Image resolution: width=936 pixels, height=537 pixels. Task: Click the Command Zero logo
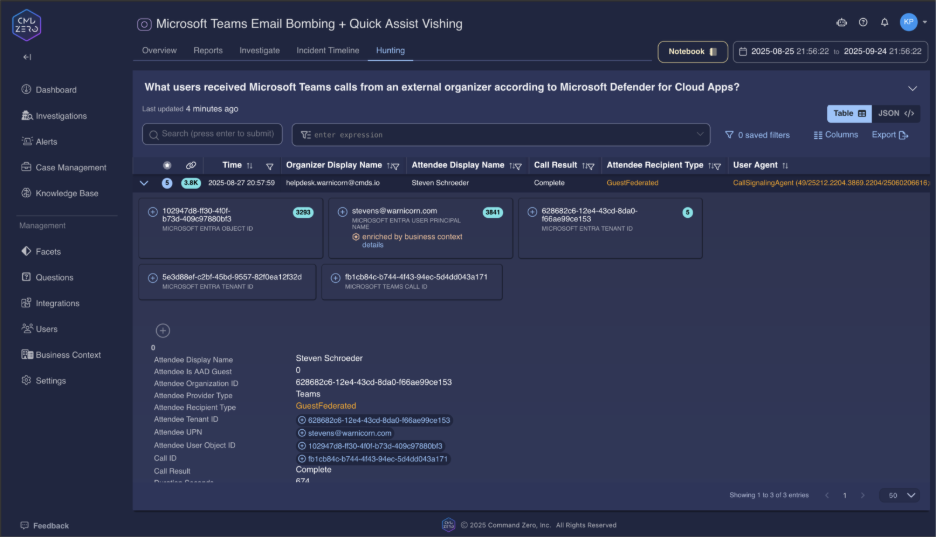tap(26, 25)
